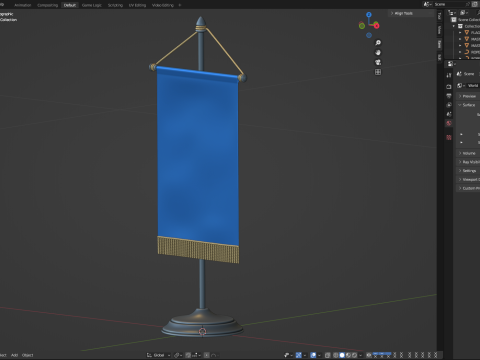Click the green Y axis gizmo ball
Screen dimensions: 480x360
[362, 26]
